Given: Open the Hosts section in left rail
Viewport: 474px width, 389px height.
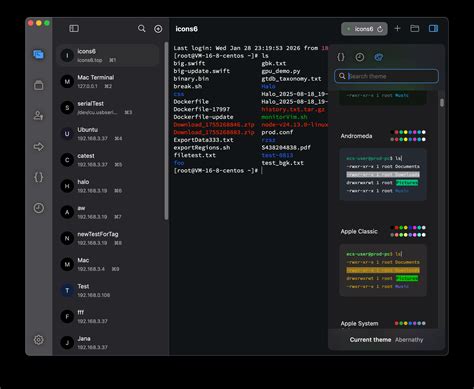Looking at the screenshot, I should point(39,54).
